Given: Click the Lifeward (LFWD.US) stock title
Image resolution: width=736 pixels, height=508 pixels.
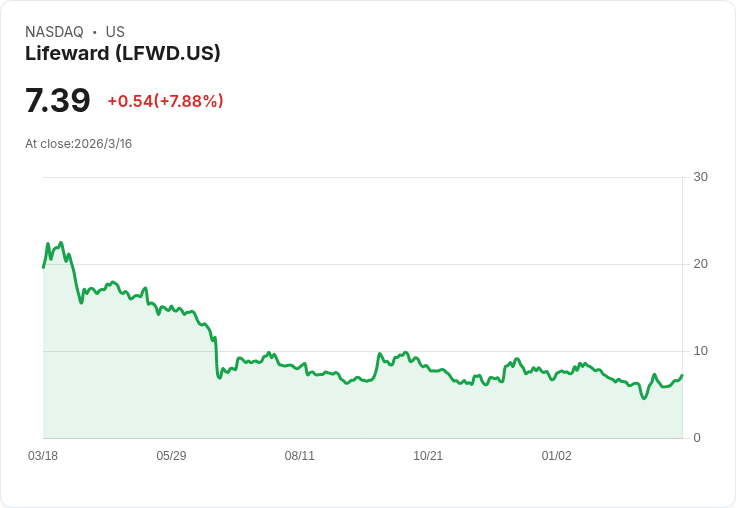Looking at the screenshot, I should [122, 53].
